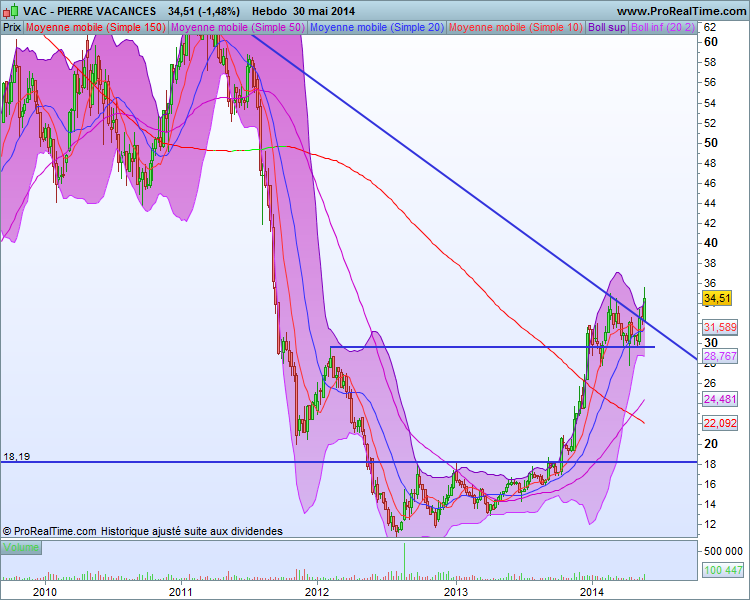The width and height of the screenshot is (750, 600).
Task: Click the 2012 label on time axis
Action: tap(317, 592)
